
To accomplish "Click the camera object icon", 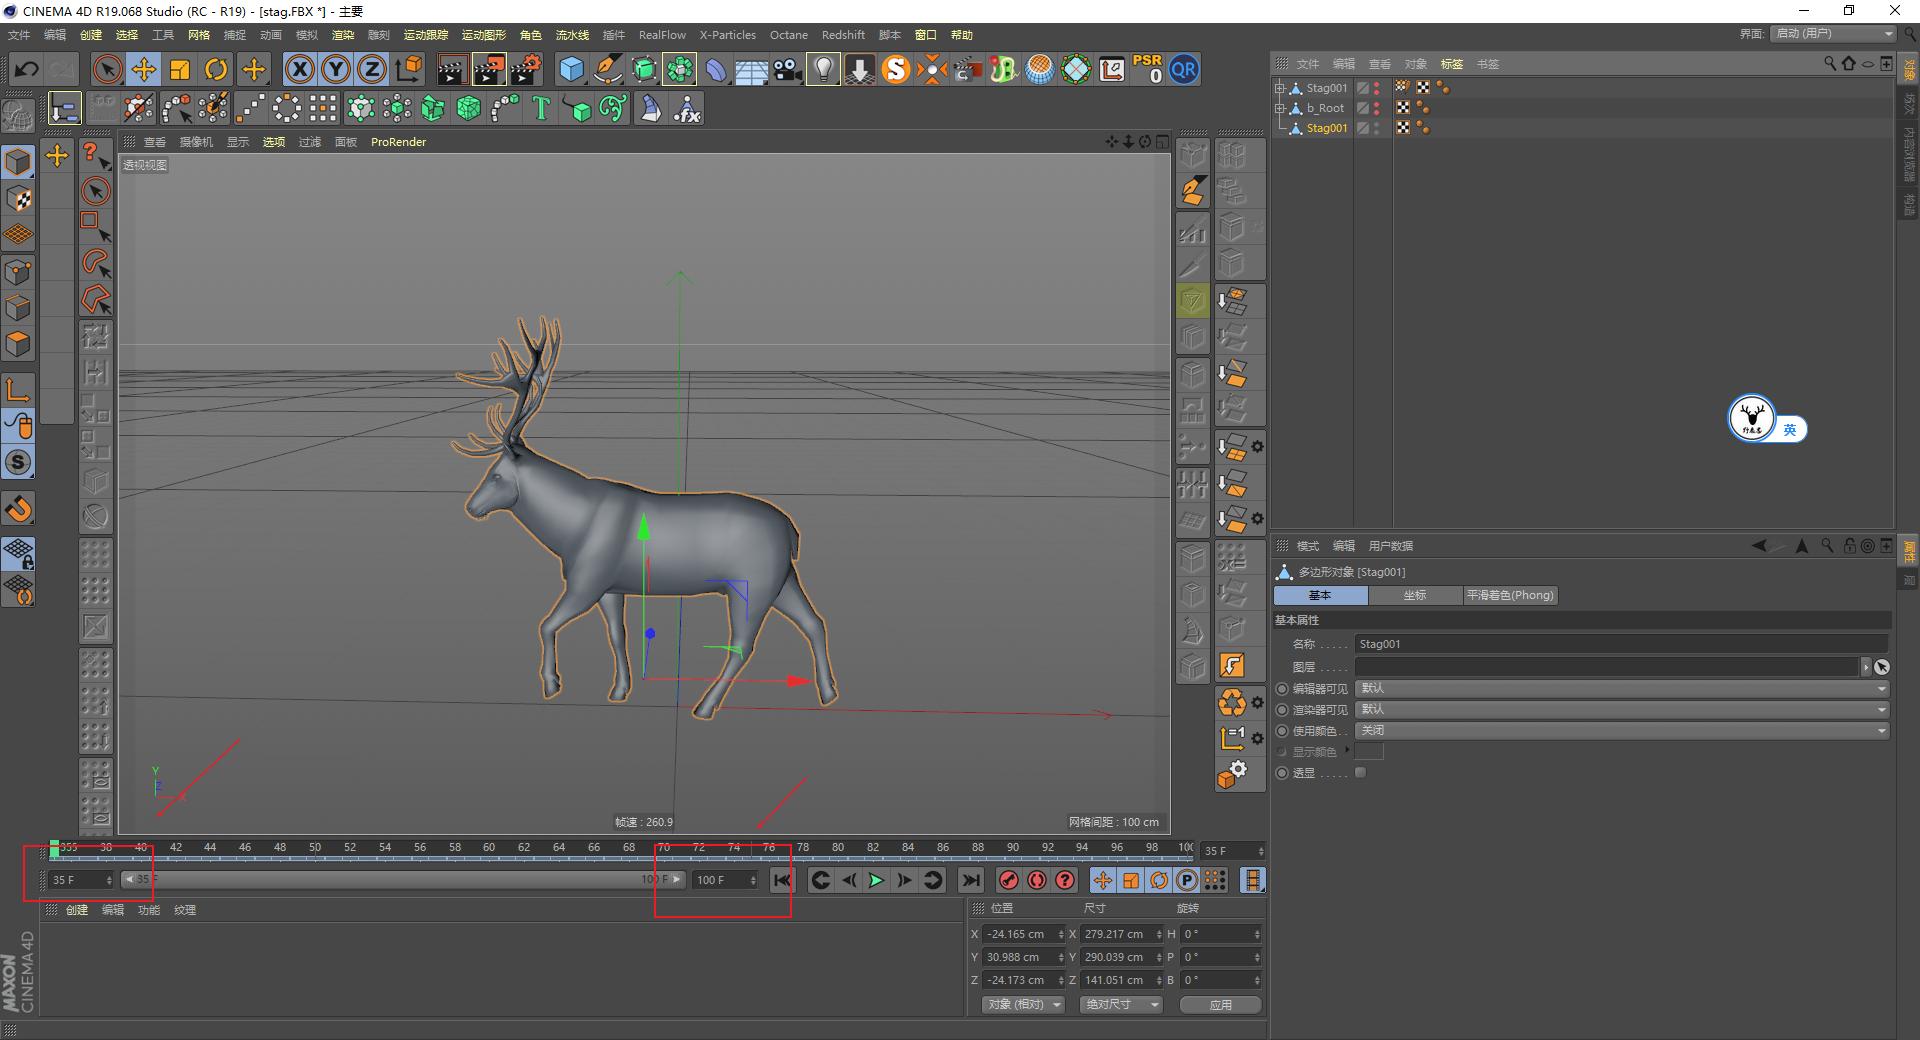I will 788,69.
